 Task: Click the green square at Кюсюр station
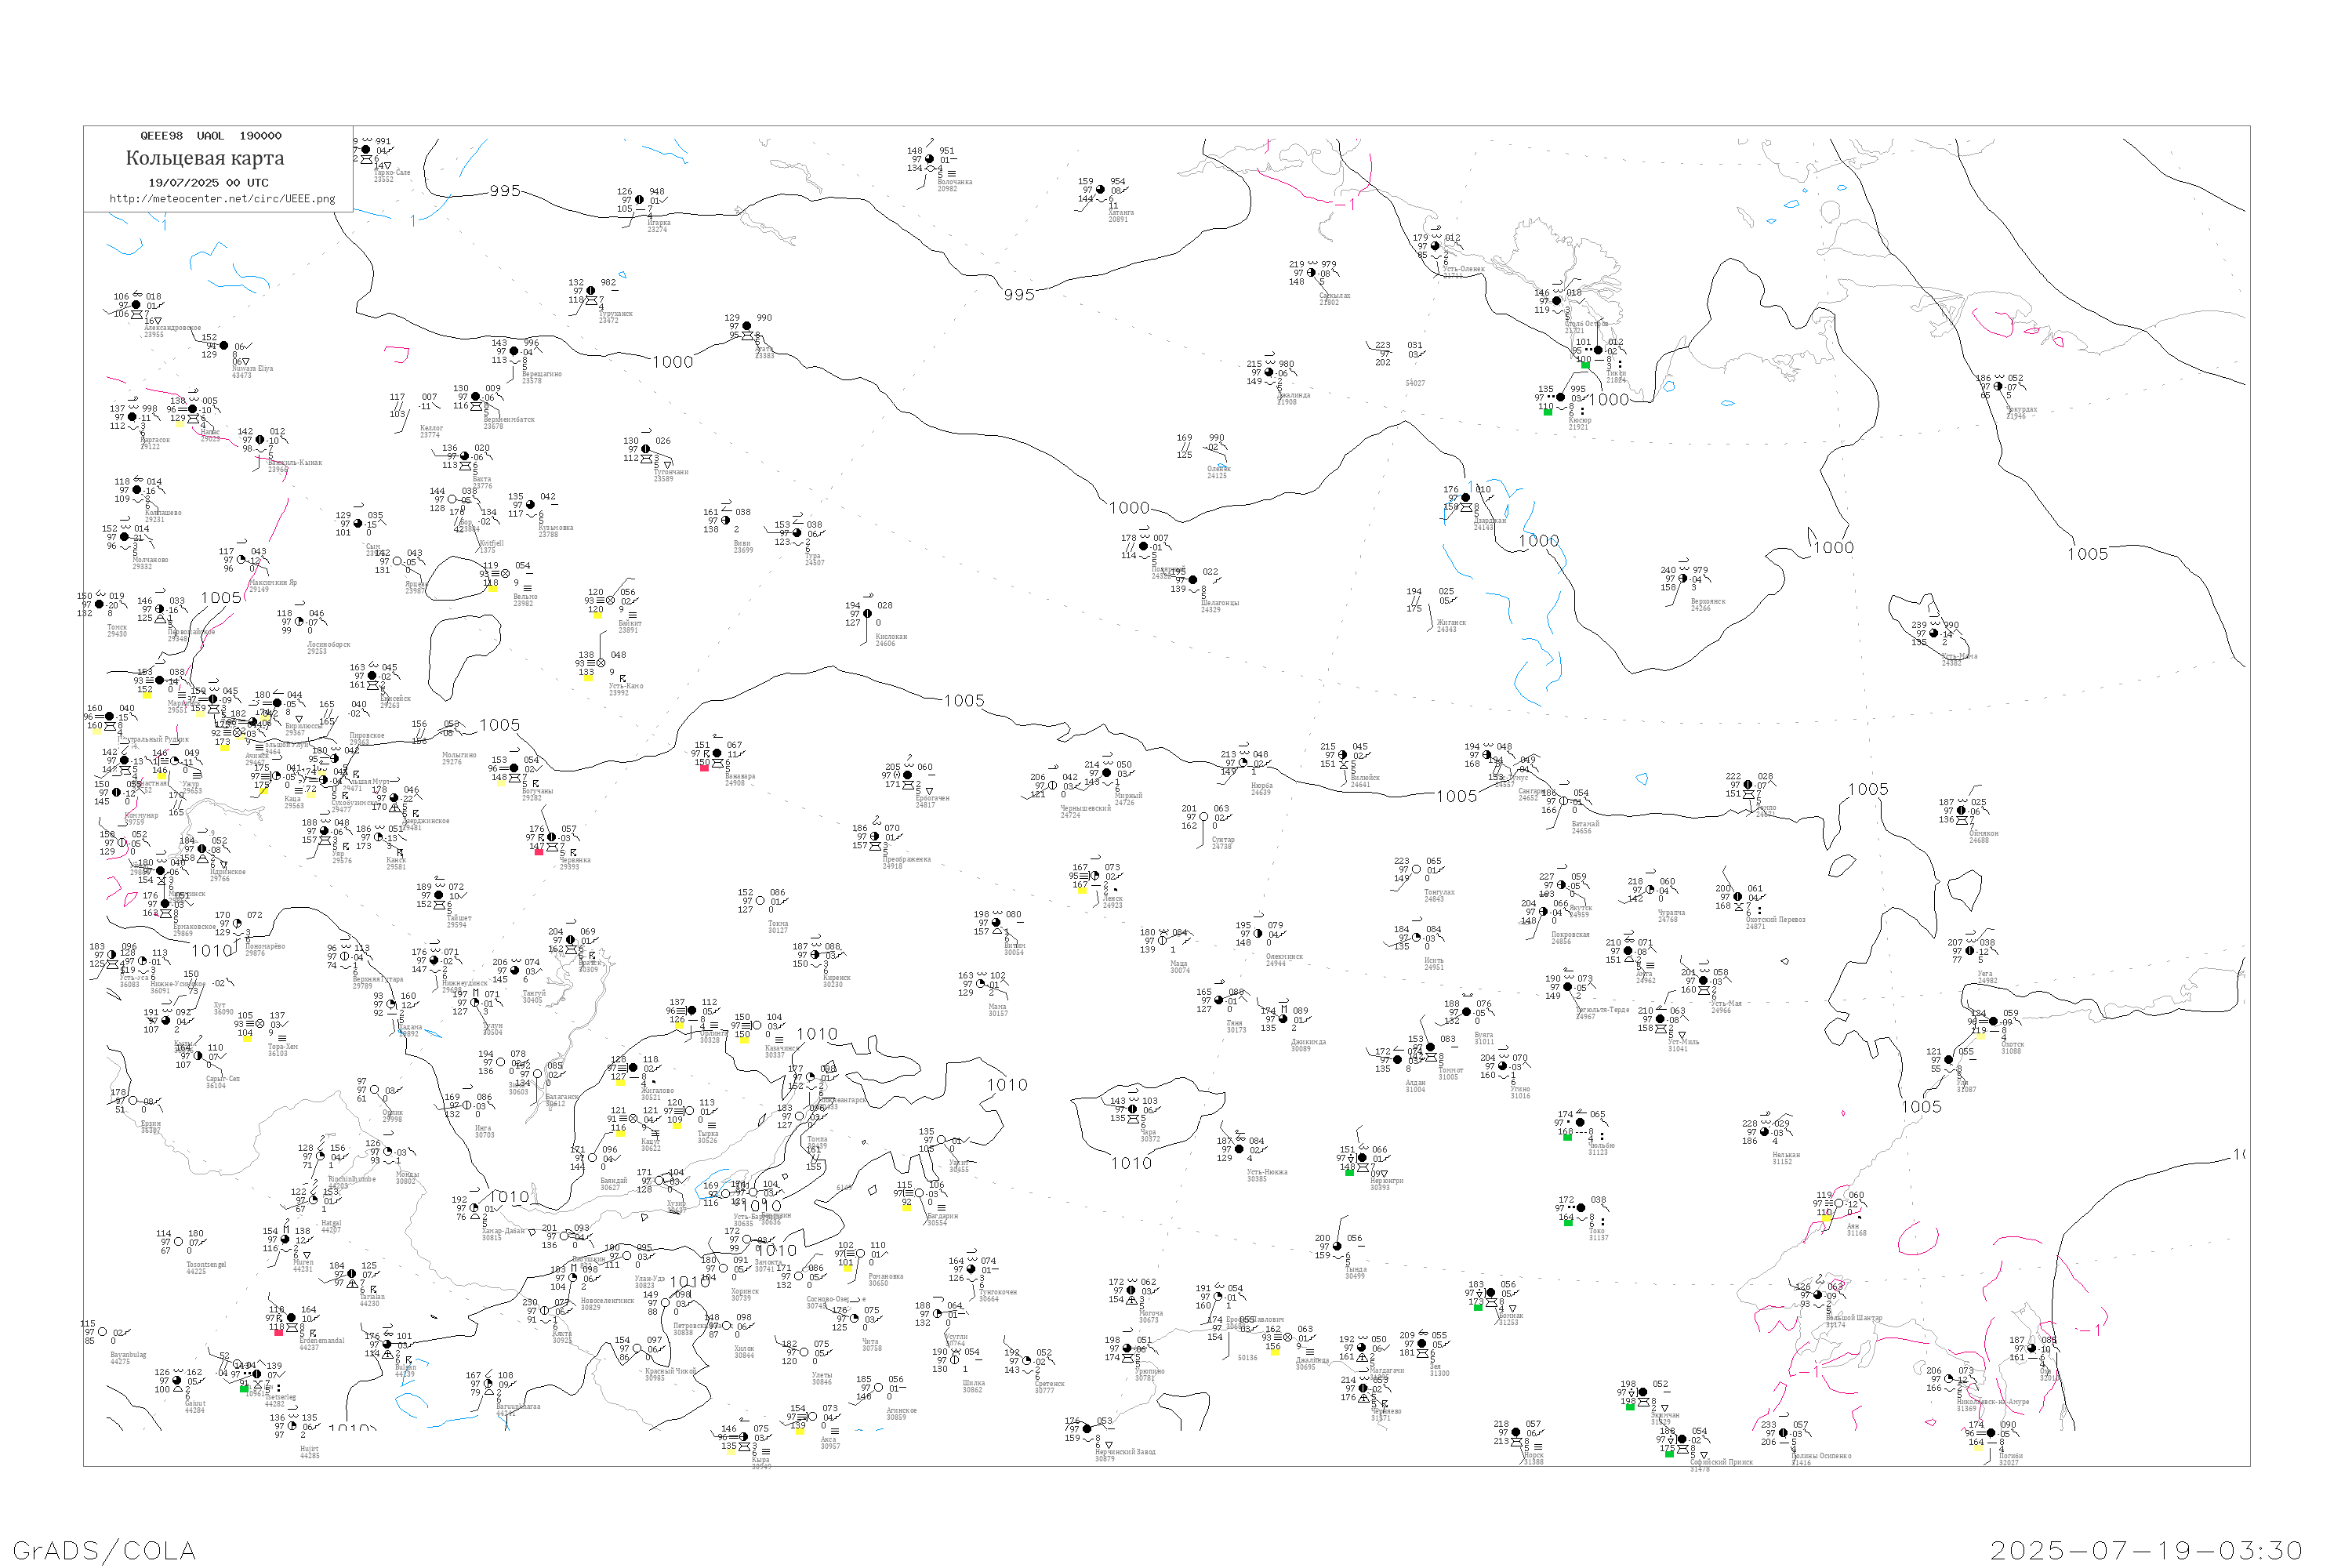point(1548,412)
